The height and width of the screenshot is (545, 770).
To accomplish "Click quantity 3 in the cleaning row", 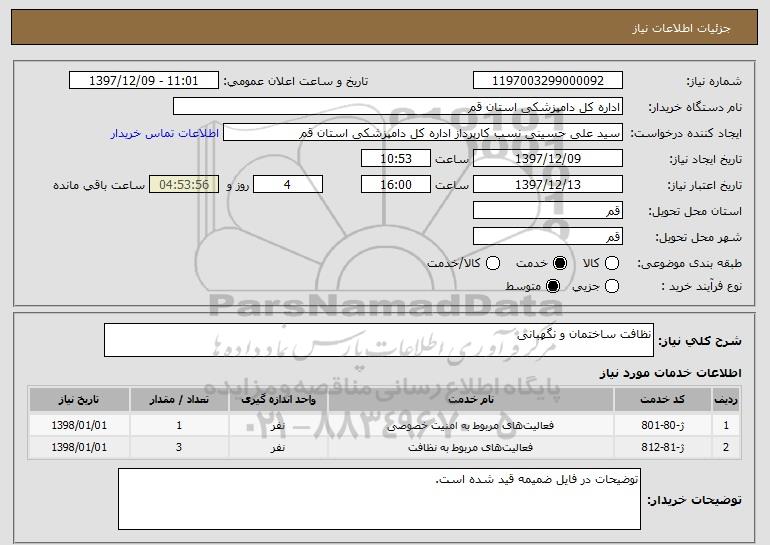I will tap(179, 447).
